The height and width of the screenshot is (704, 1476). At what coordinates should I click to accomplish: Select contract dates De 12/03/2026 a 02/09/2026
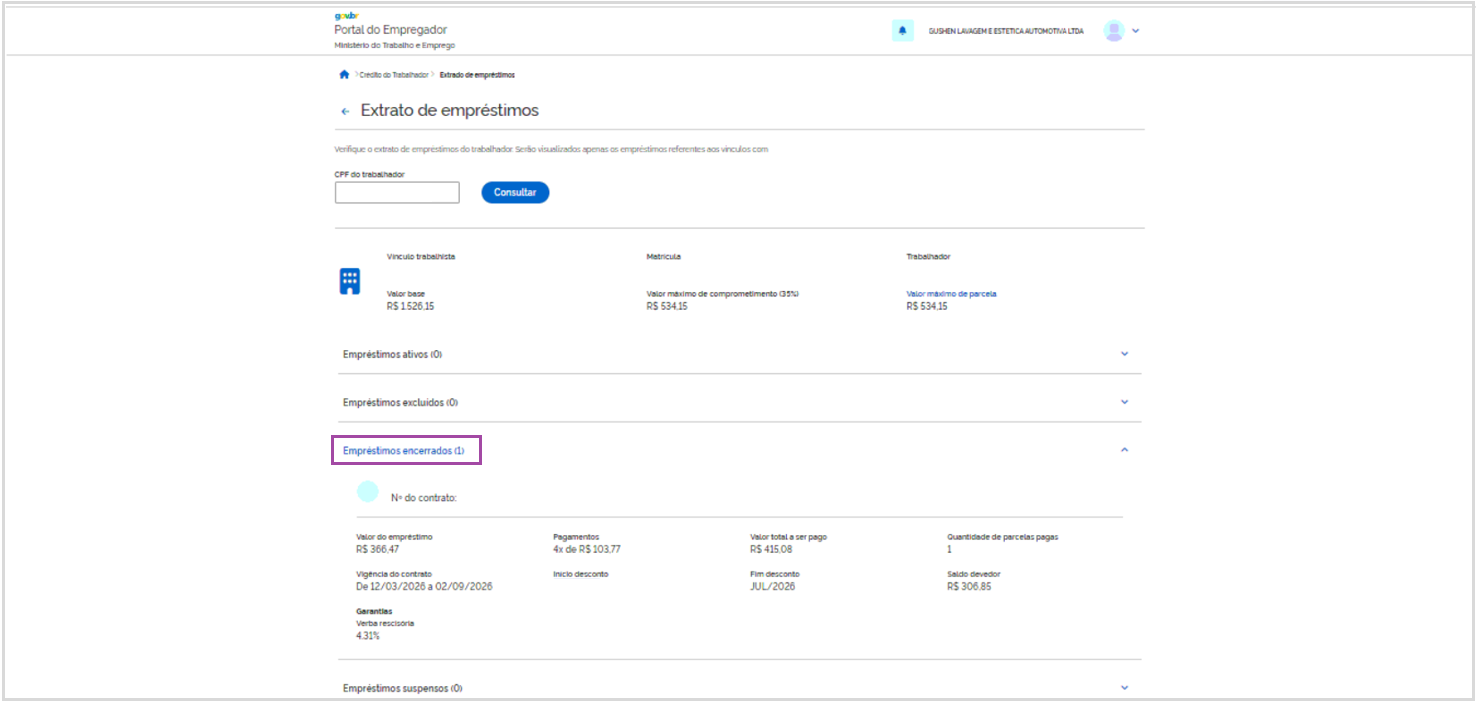click(x=424, y=586)
